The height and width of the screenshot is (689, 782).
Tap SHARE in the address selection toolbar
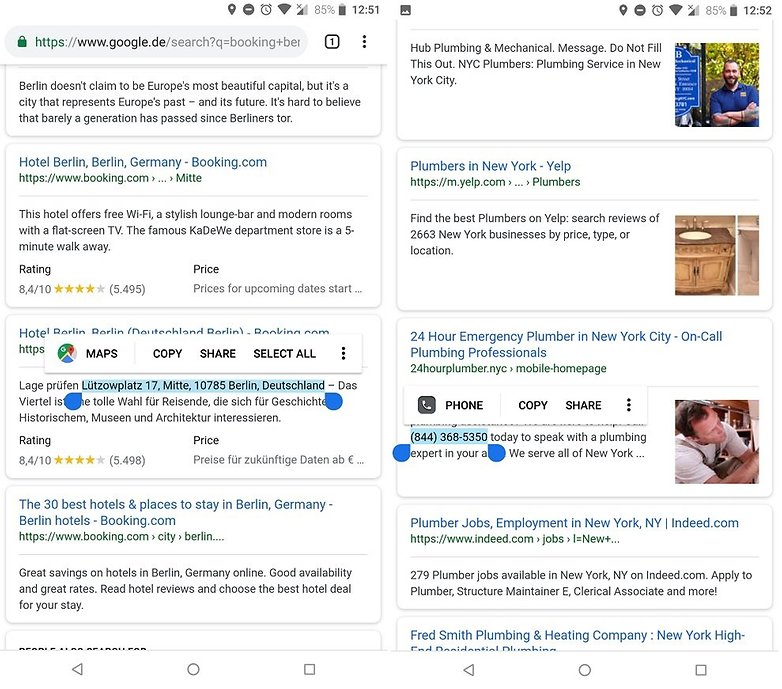(218, 353)
